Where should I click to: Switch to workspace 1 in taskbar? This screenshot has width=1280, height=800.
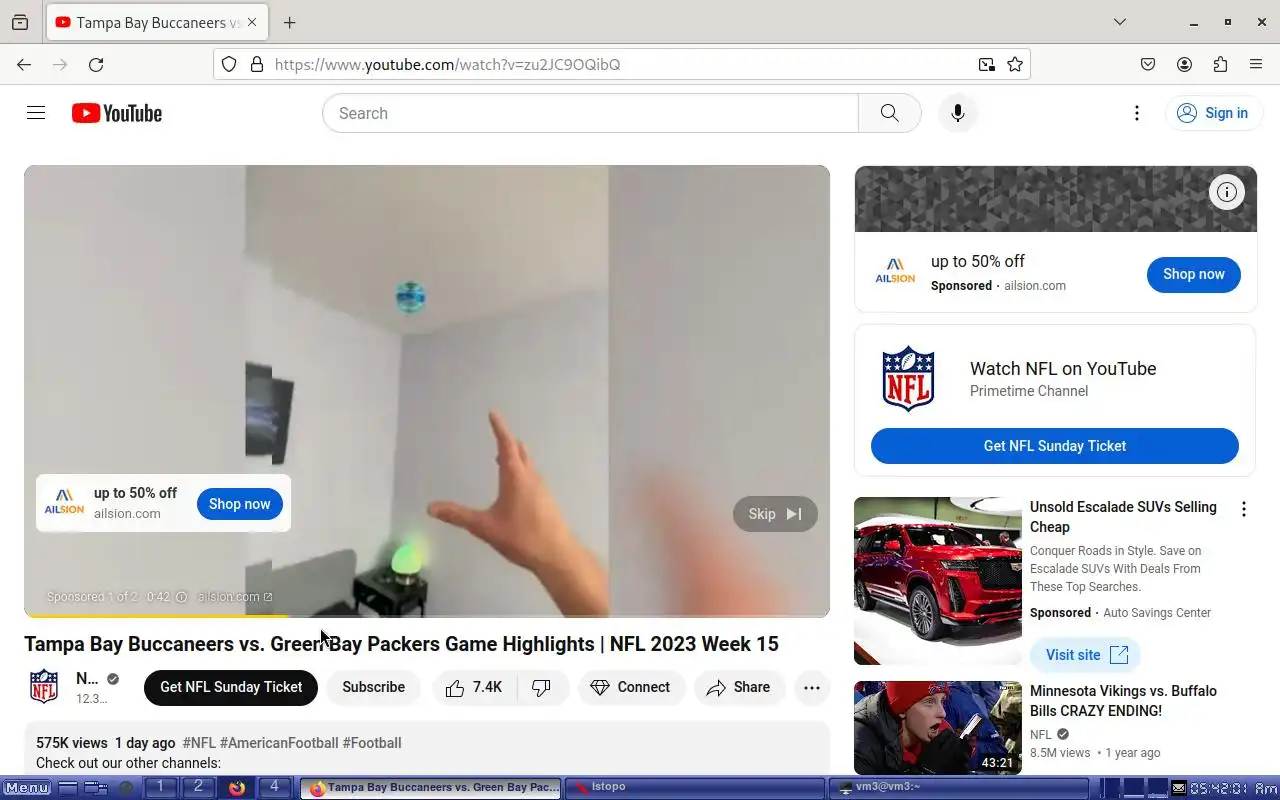click(x=160, y=787)
